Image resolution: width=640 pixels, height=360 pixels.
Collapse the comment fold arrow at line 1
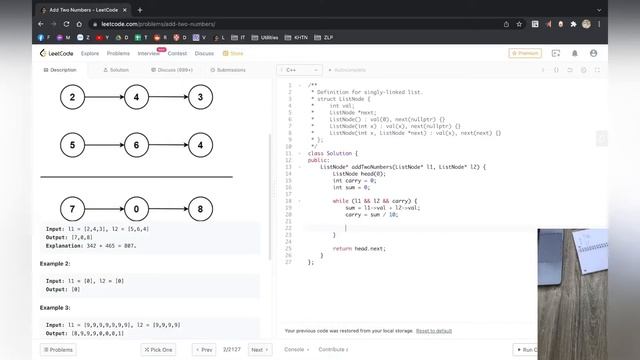click(300, 85)
